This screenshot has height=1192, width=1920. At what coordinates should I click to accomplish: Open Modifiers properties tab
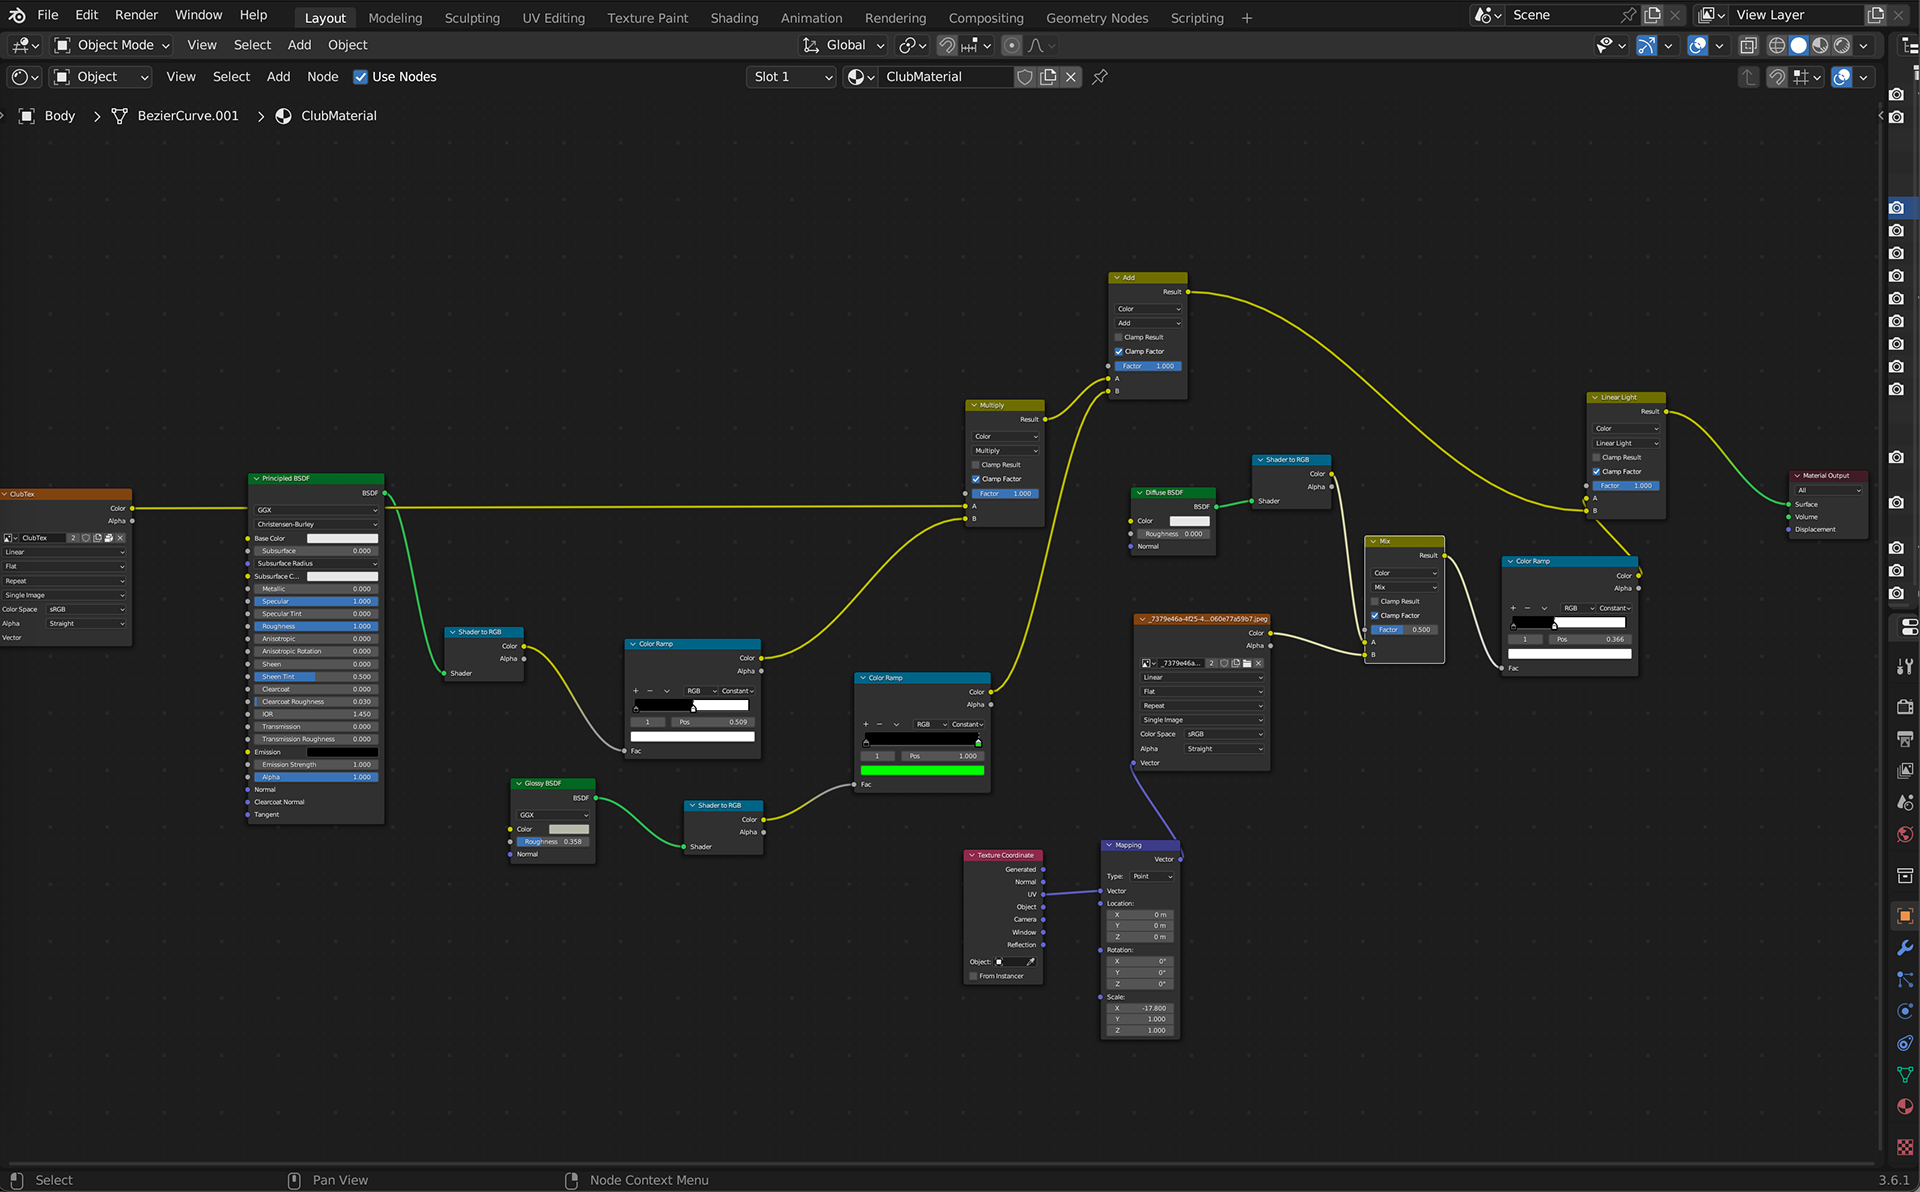(x=1905, y=948)
